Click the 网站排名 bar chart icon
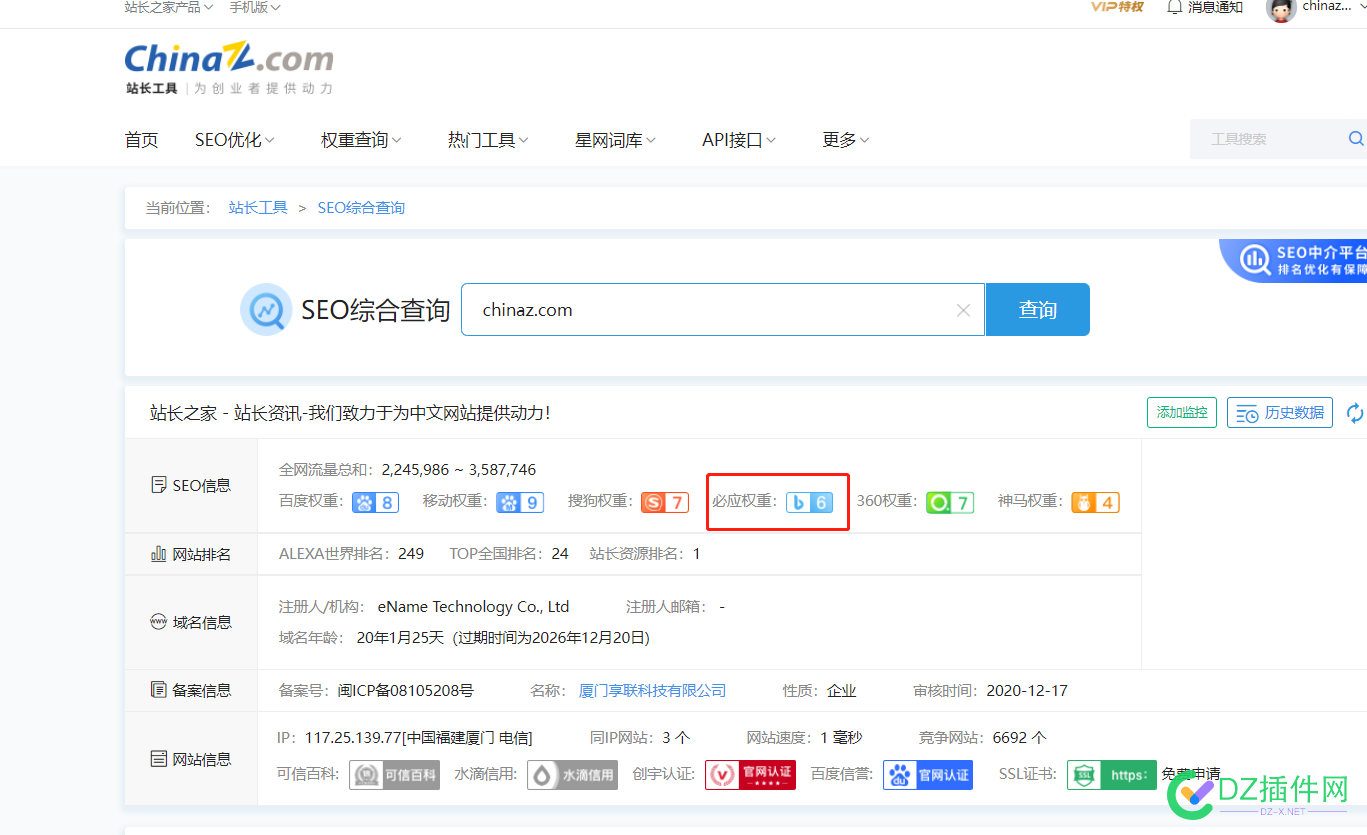Image resolution: width=1367 pixels, height=835 pixels. (158, 554)
